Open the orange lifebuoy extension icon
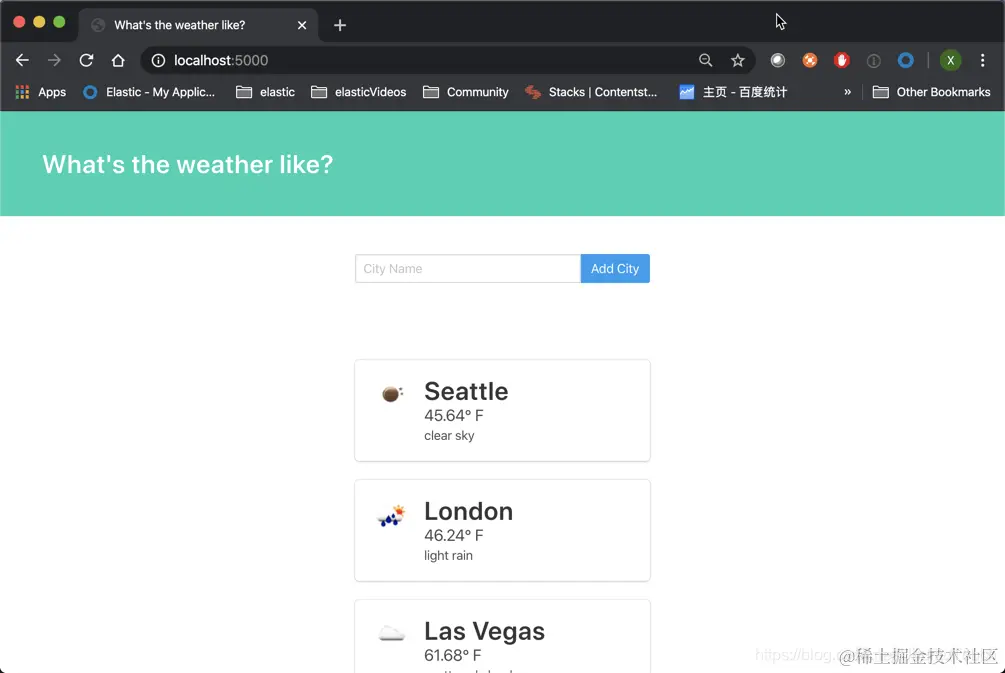The image size is (1005, 673). [810, 60]
